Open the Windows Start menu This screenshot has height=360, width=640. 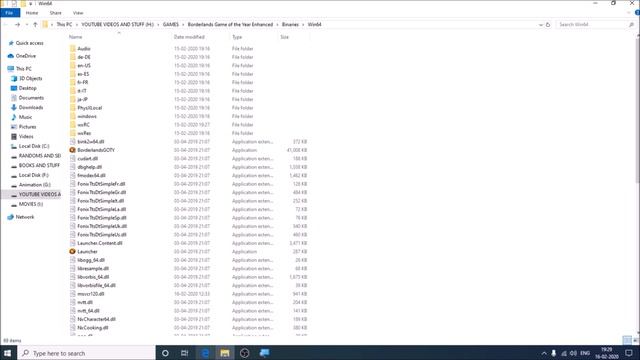pyautogui.click(x=8, y=353)
